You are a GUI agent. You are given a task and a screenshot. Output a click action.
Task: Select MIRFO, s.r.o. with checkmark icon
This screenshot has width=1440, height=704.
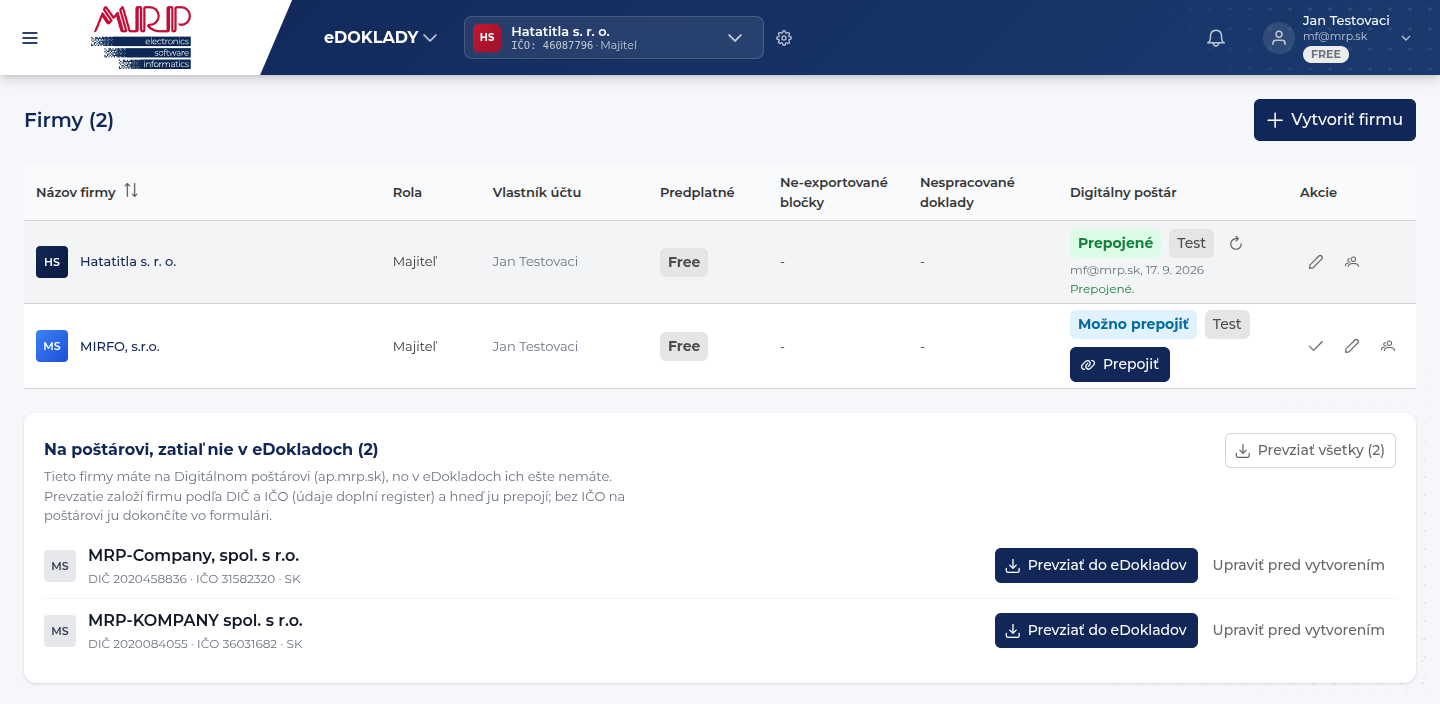(1316, 346)
